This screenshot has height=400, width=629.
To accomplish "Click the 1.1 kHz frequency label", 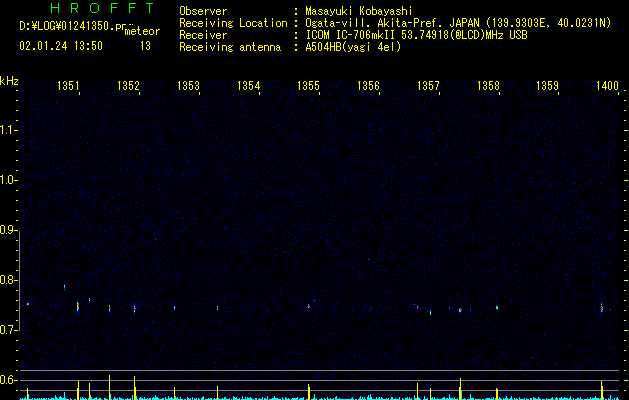I will tap(8, 130).
